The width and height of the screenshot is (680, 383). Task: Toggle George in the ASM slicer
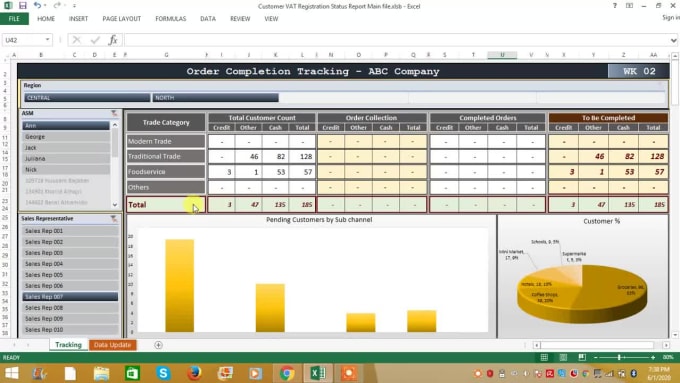tap(66, 137)
